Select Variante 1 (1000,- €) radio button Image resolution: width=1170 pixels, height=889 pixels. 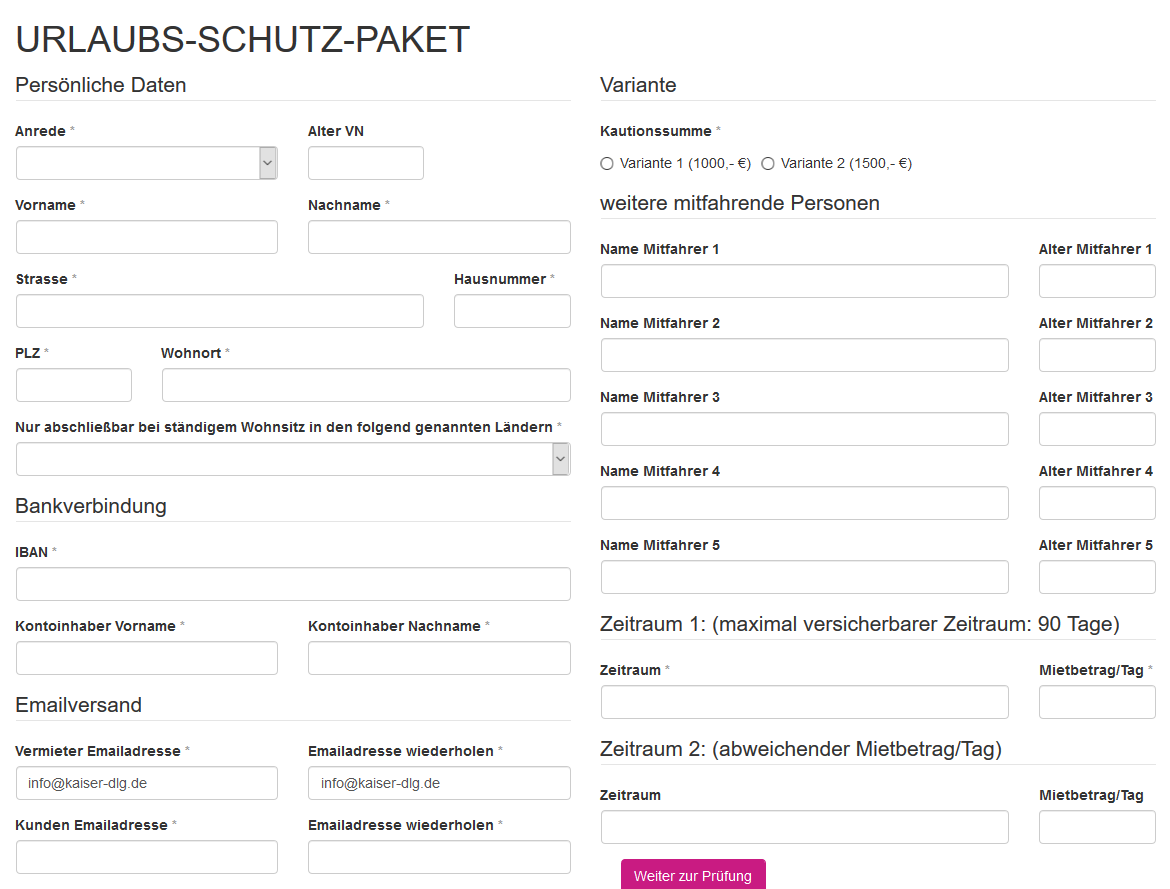click(607, 163)
